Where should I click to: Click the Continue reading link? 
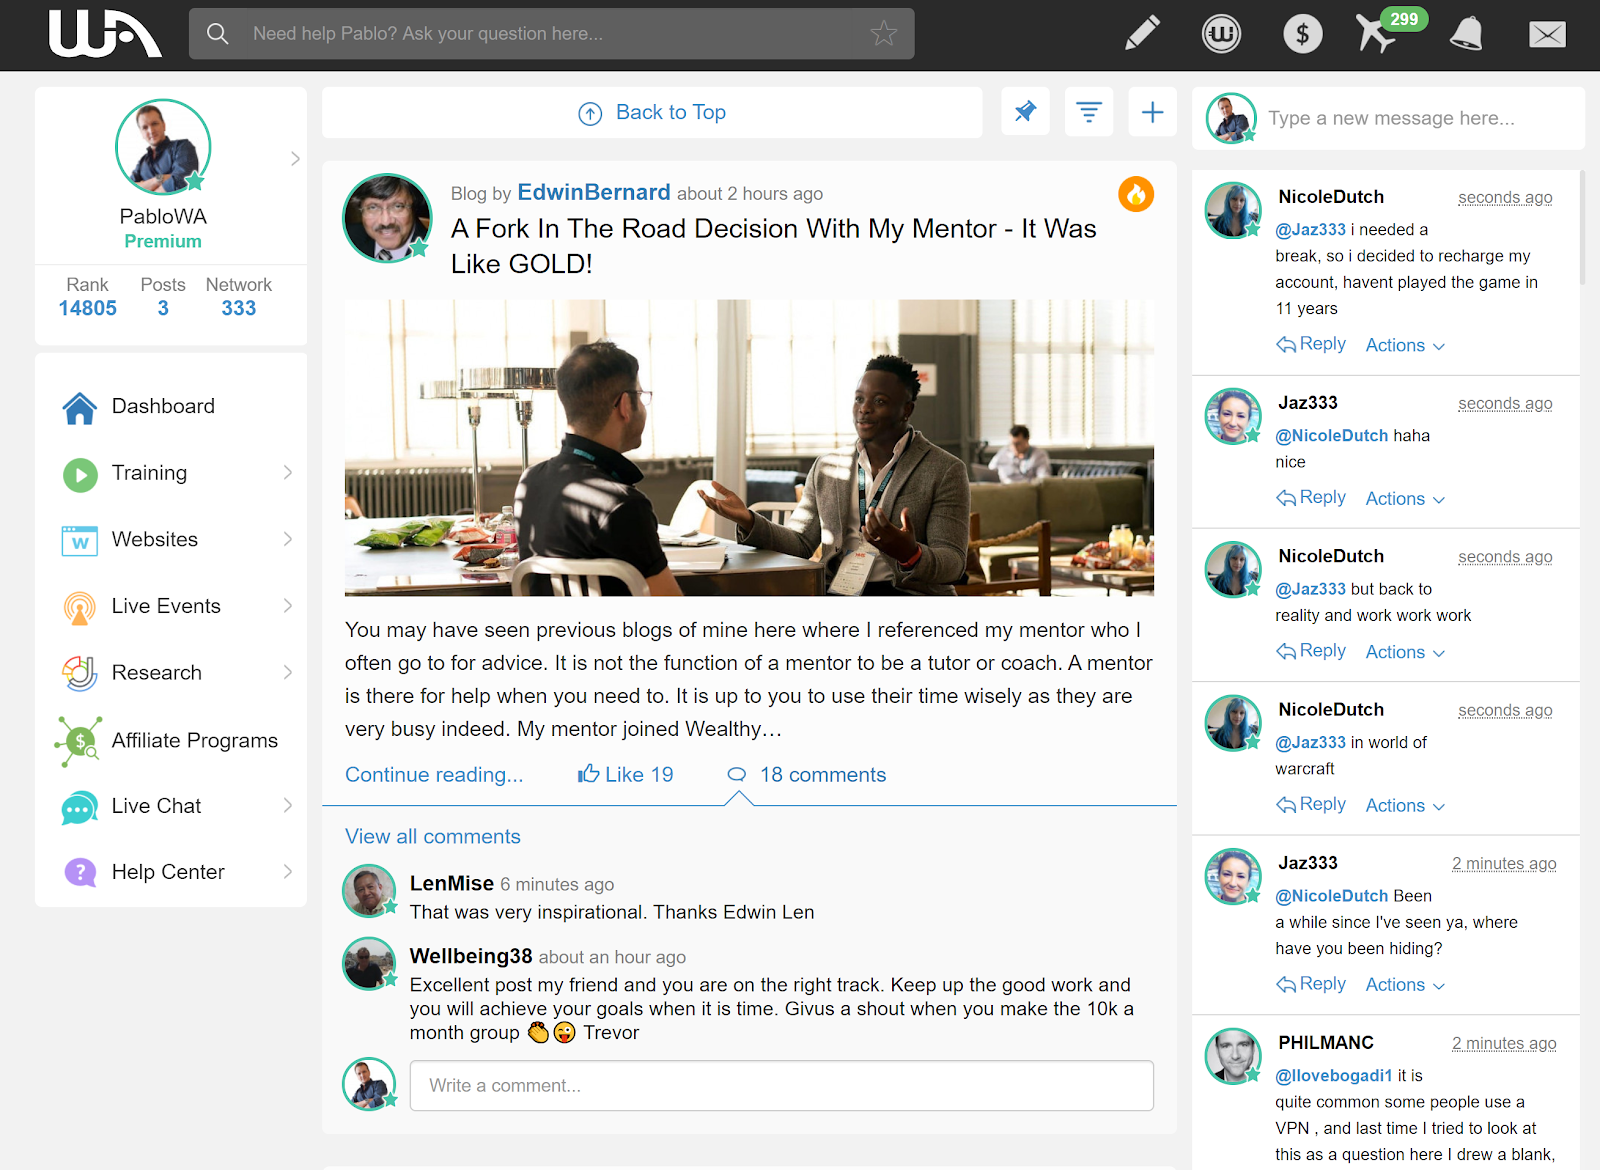click(434, 775)
